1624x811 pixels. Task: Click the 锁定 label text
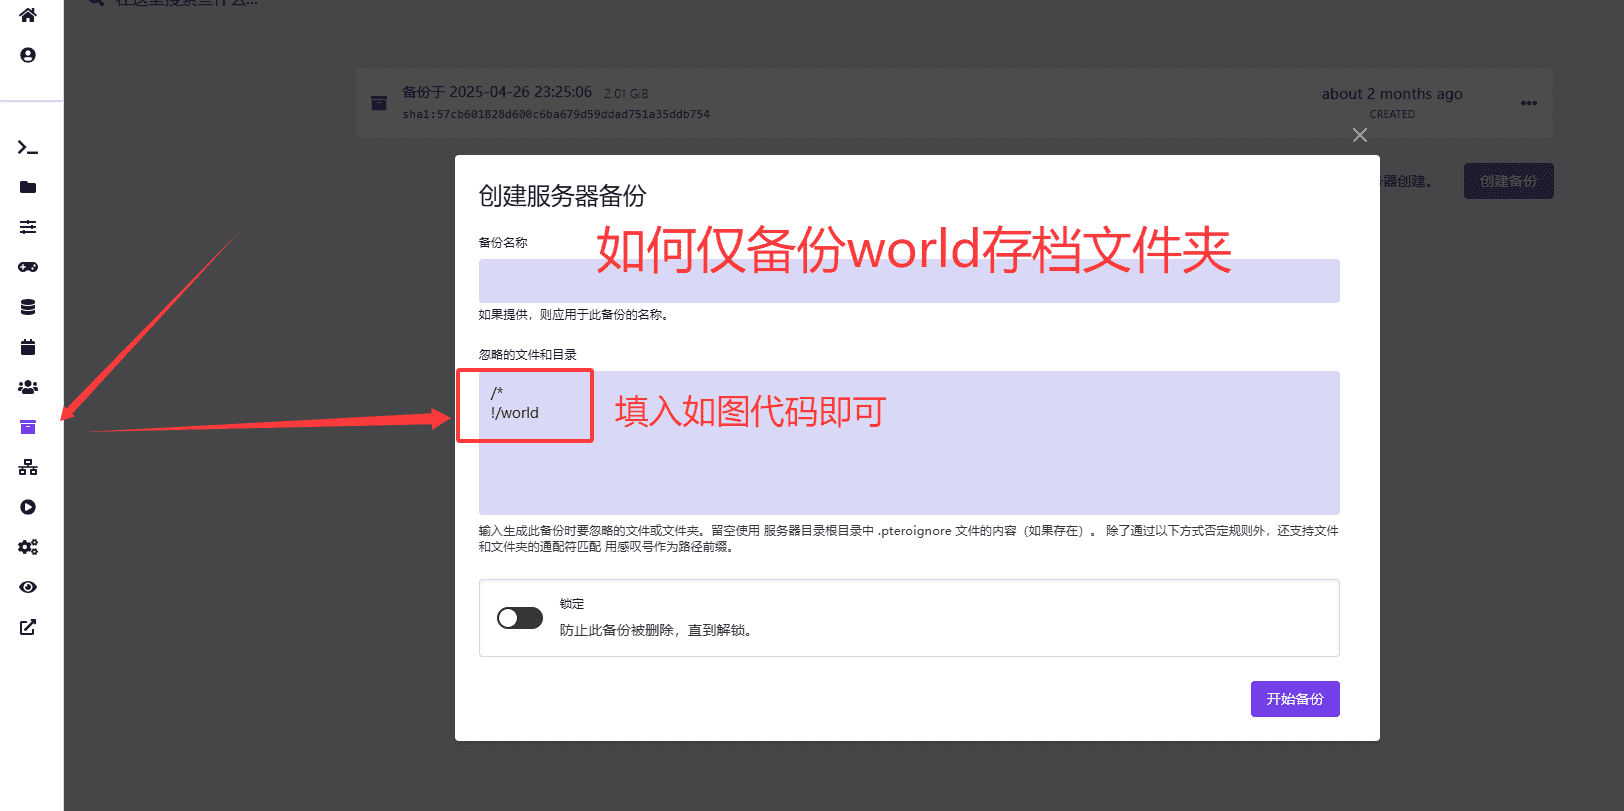point(572,604)
